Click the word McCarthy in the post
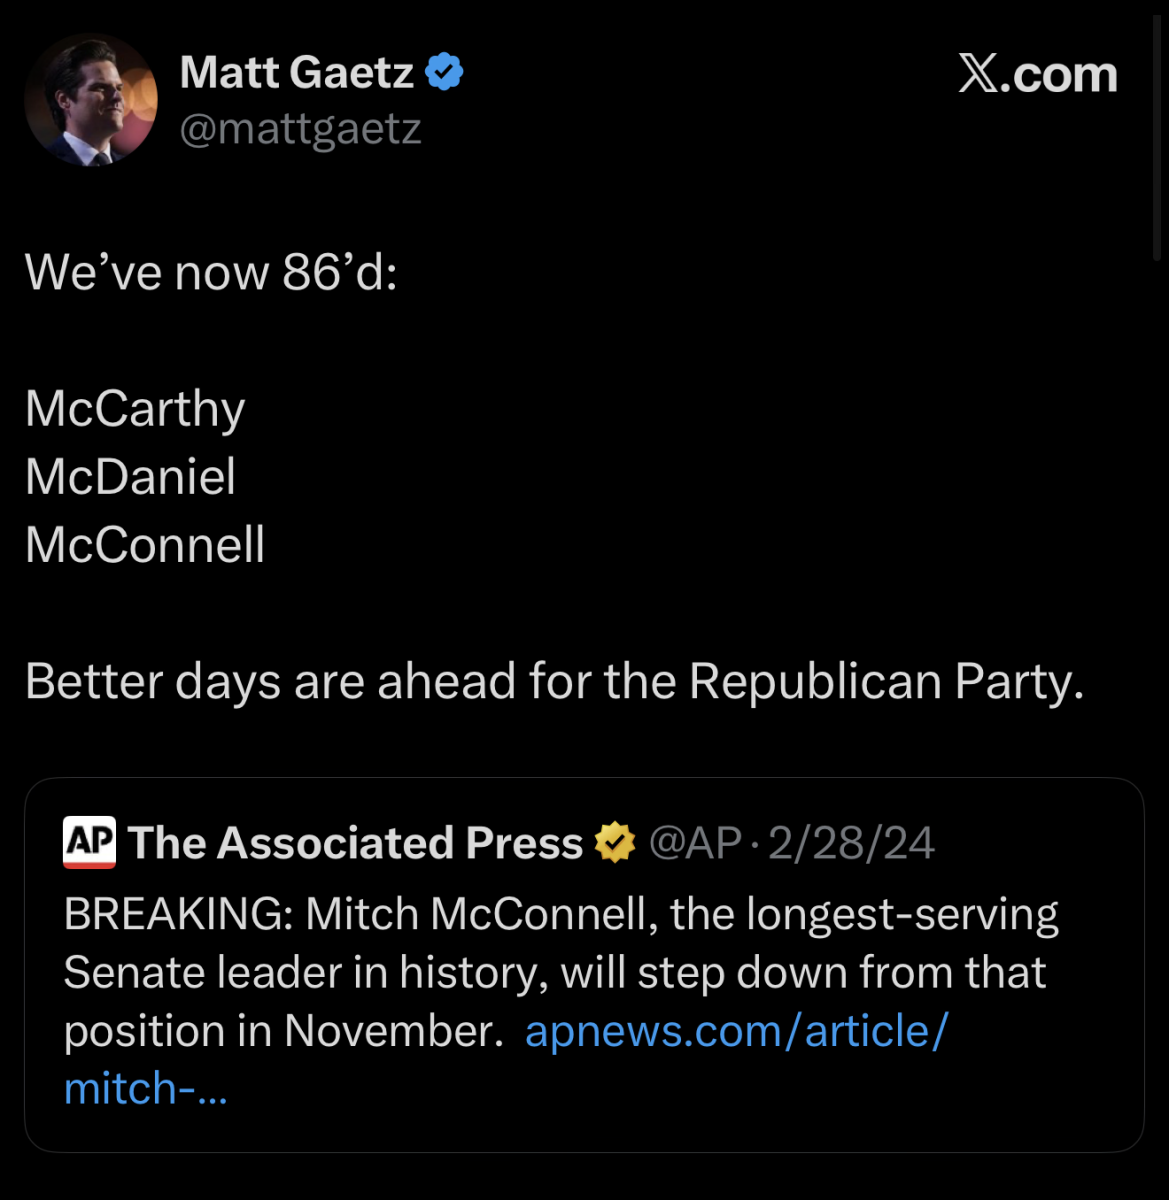1169x1200 pixels. 135,409
